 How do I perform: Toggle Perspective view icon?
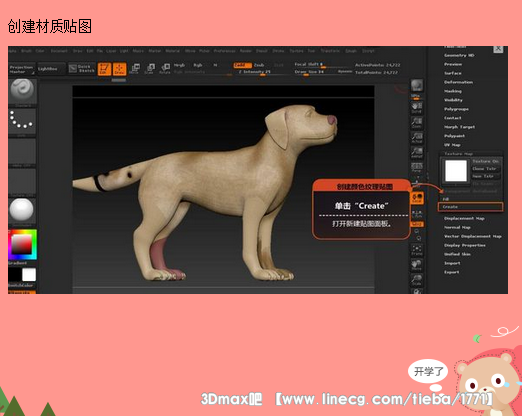[x=417, y=167]
